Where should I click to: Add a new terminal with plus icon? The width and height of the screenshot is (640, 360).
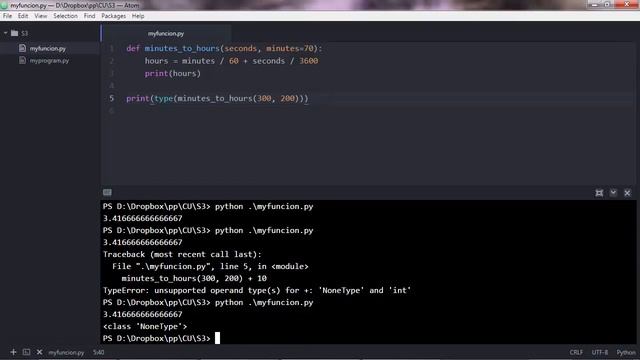pyautogui.click(x=13, y=352)
